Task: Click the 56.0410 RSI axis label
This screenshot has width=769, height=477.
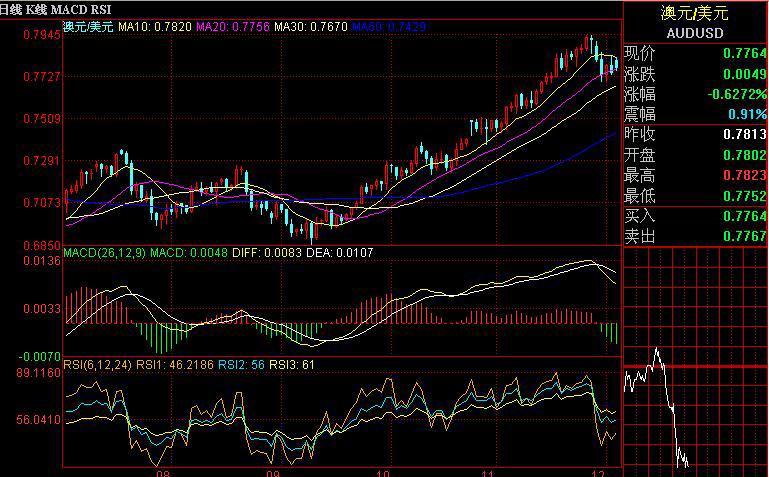Action: 39,420
